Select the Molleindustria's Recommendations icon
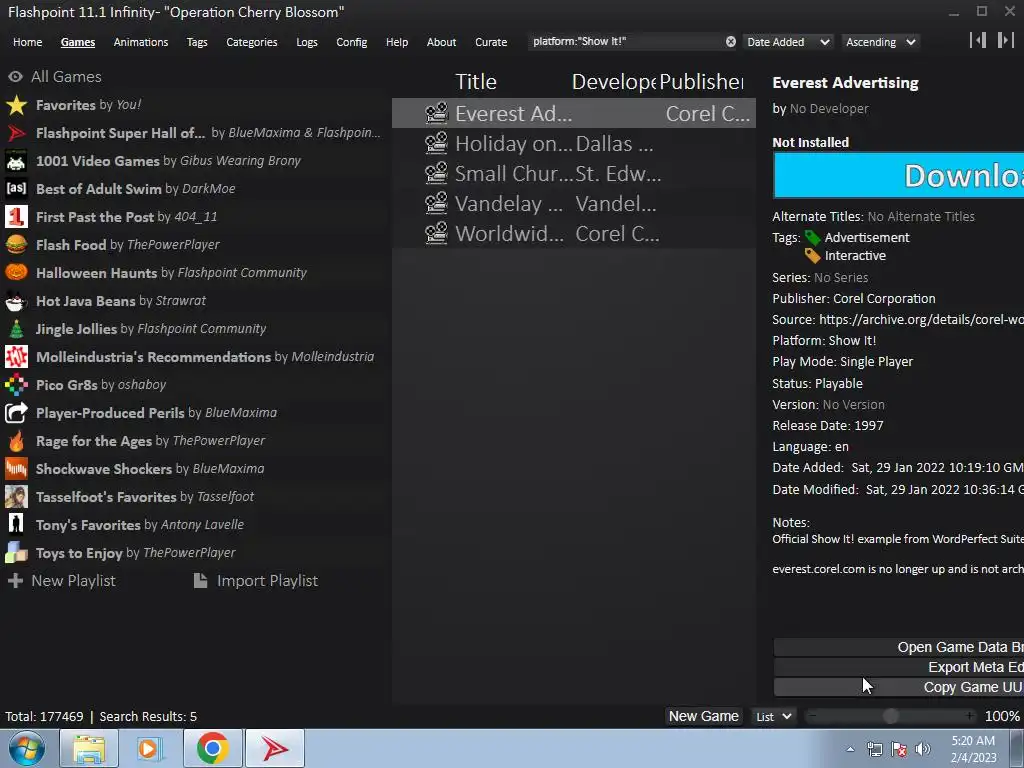Image resolution: width=1024 pixels, height=768 pixels. click(x=16, y=357)
